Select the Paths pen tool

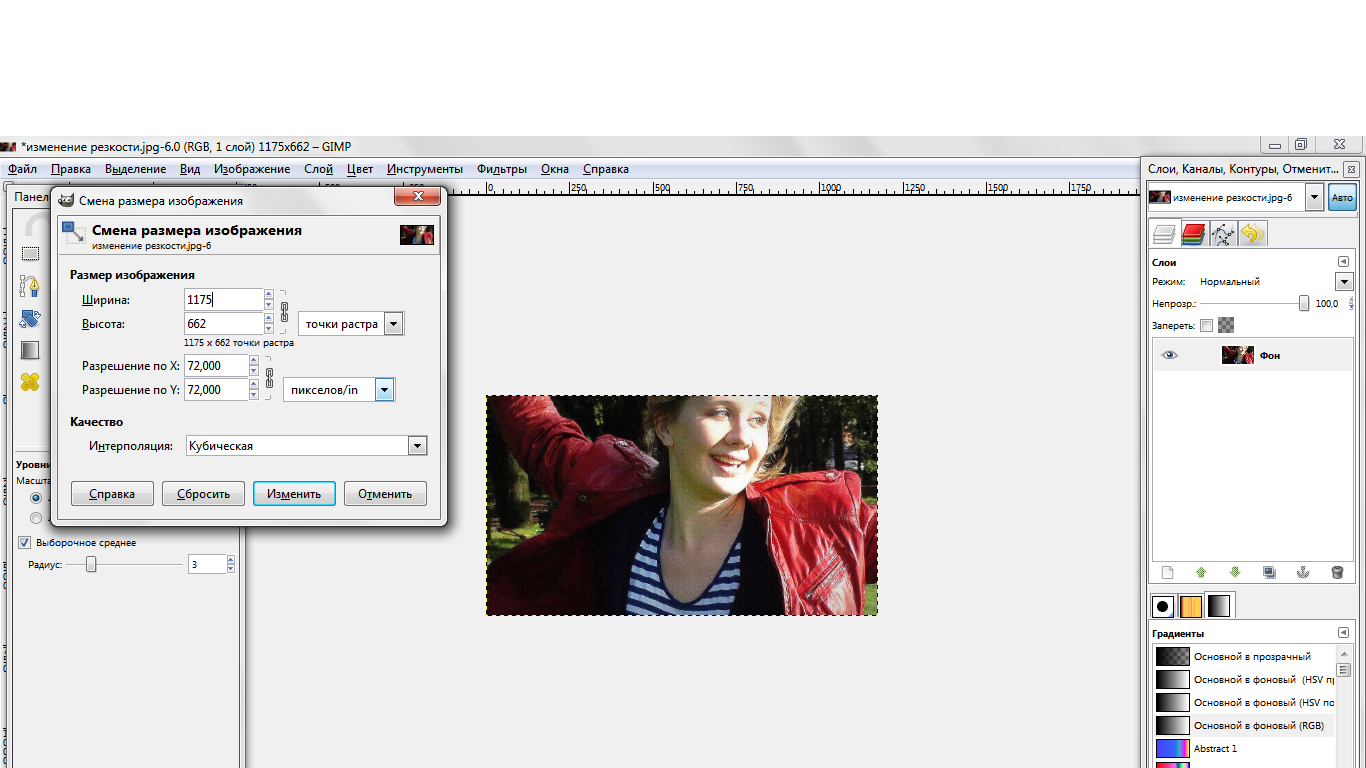click(x=30, y=286)
